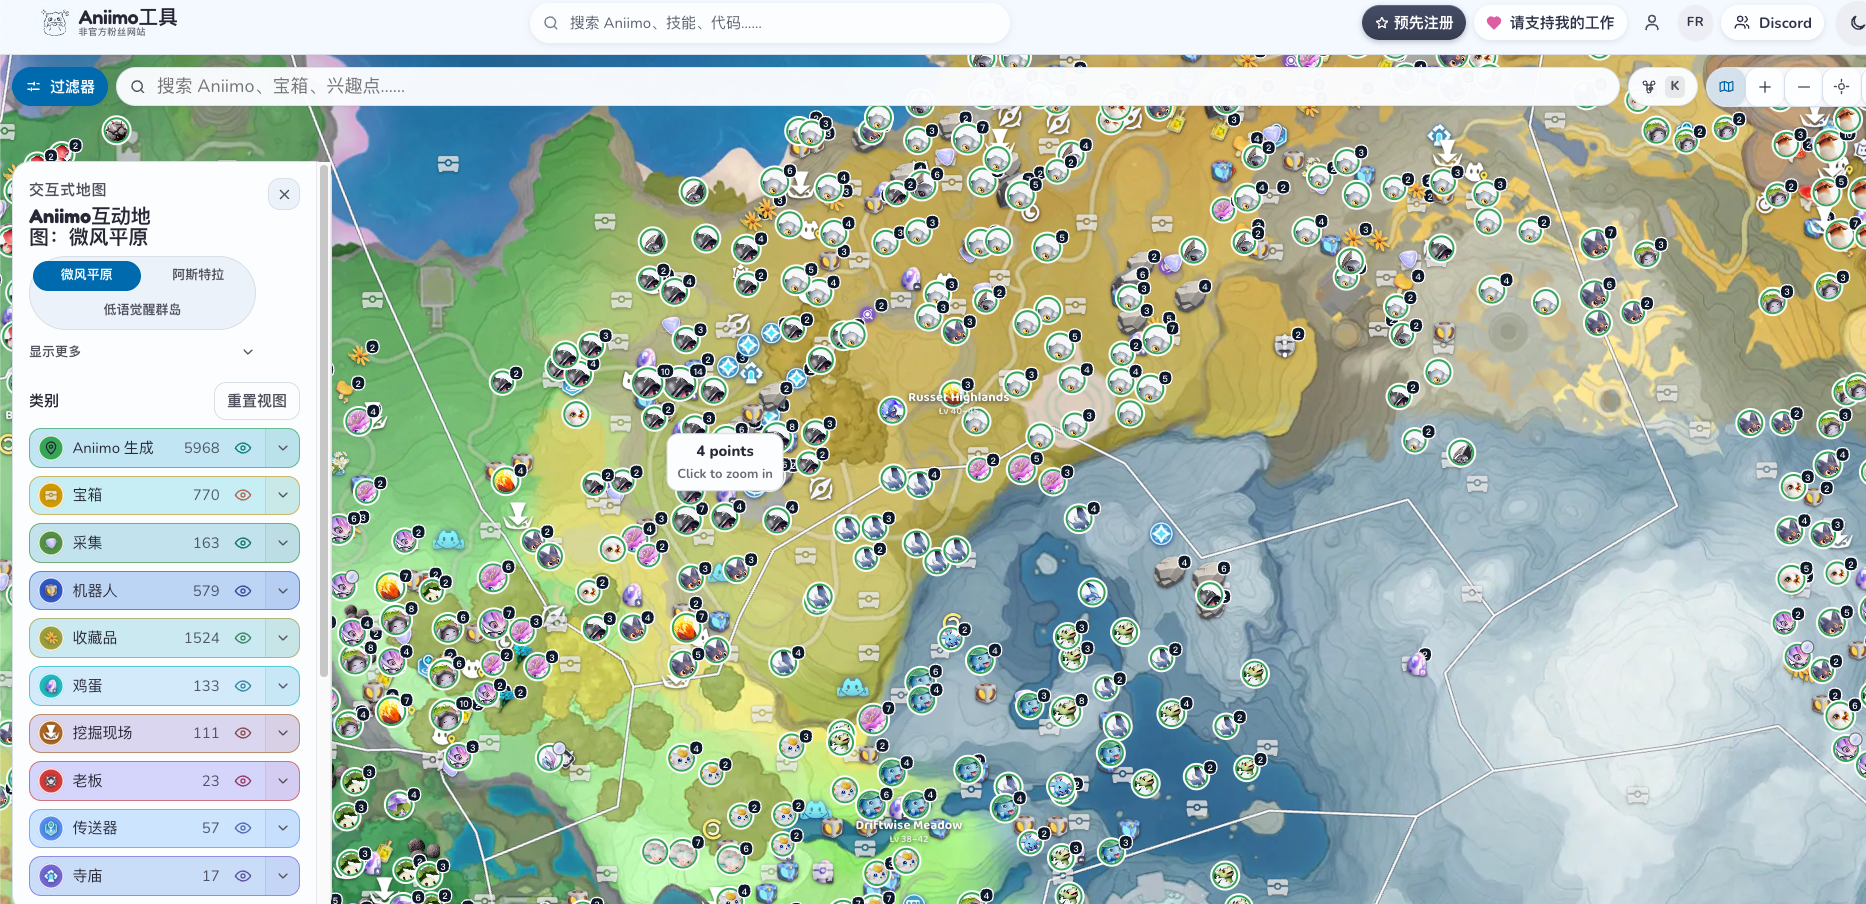
Task: Click the 重置视图 reset view button
Action: (257, 401)
